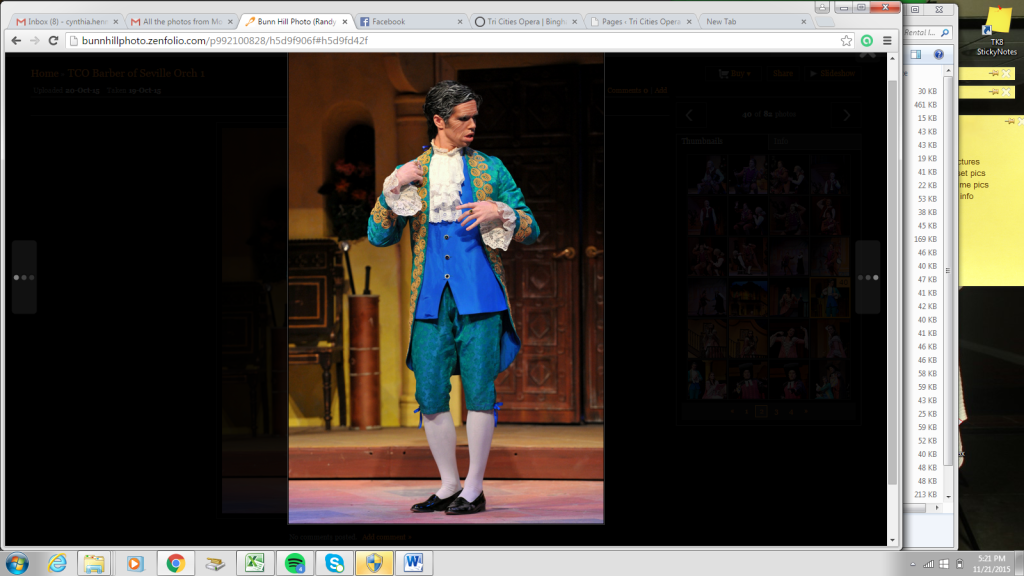Open the Chrome hamburger menu
Screen dimensions: 1024x576
[887, 41]
